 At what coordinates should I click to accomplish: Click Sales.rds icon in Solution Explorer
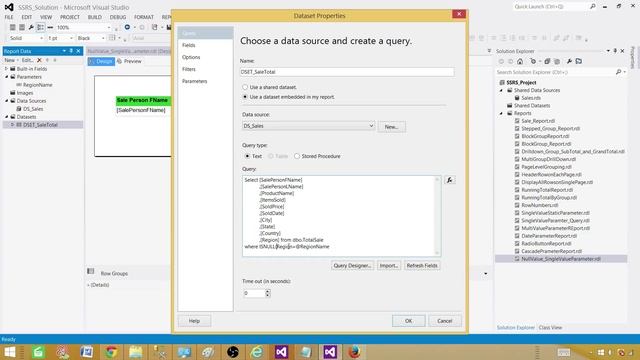[517, 98]
